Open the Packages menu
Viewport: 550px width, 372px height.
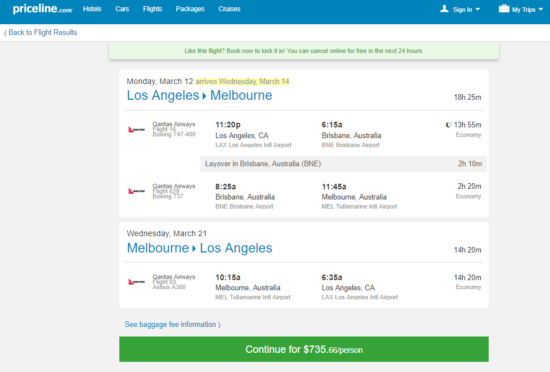point(190,9)
